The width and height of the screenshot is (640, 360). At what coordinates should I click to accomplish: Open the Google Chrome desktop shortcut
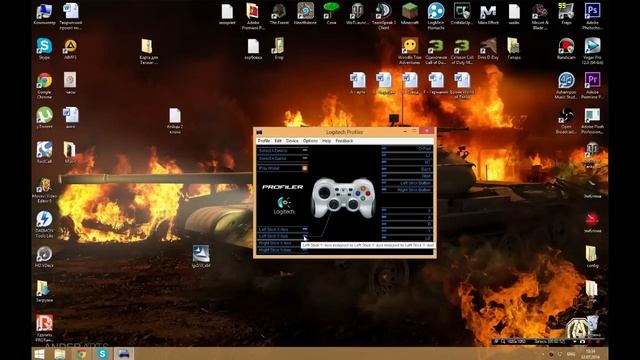point(44,86)
